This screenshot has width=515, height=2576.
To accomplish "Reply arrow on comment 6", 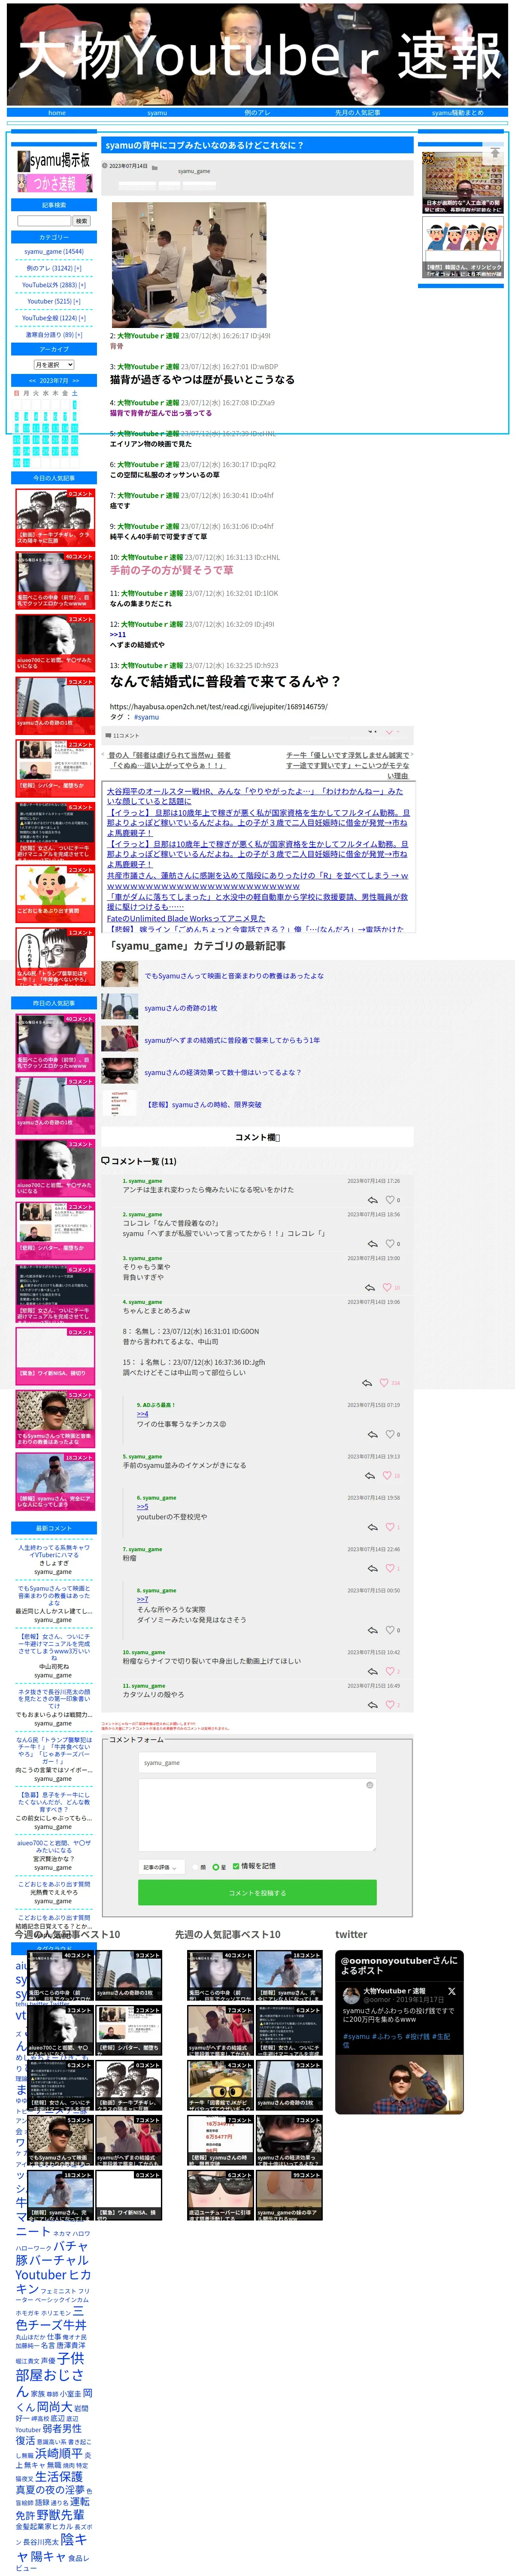I will [x=373, y=1527].
